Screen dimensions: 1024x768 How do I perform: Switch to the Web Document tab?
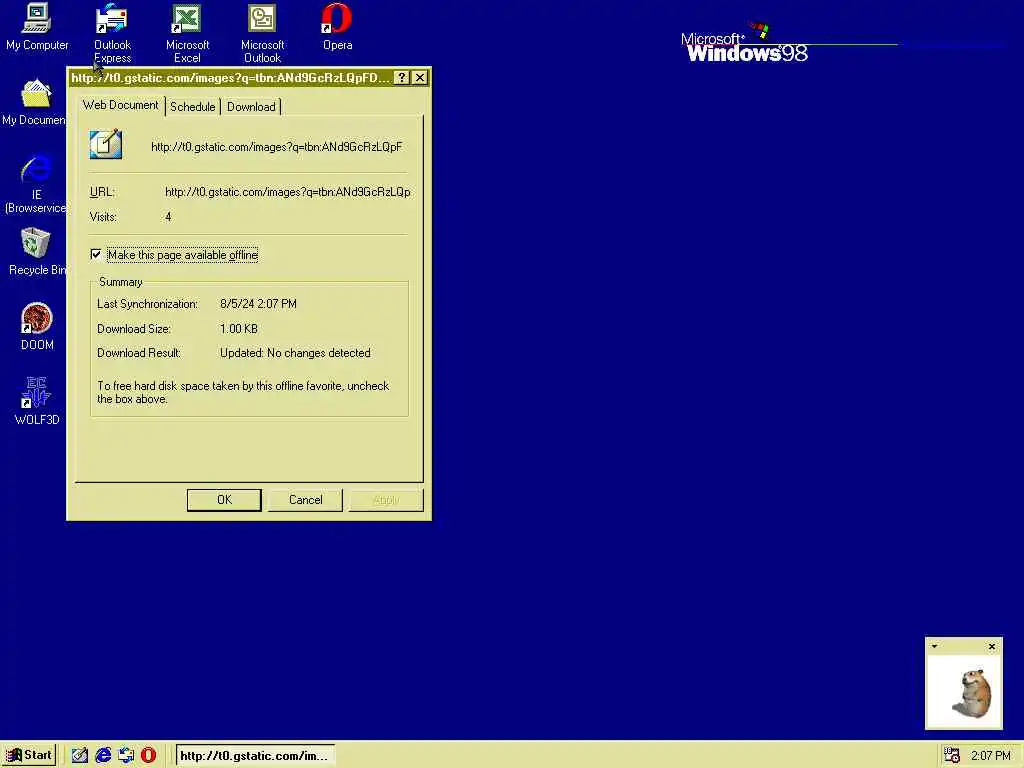(x=121, y=105)
